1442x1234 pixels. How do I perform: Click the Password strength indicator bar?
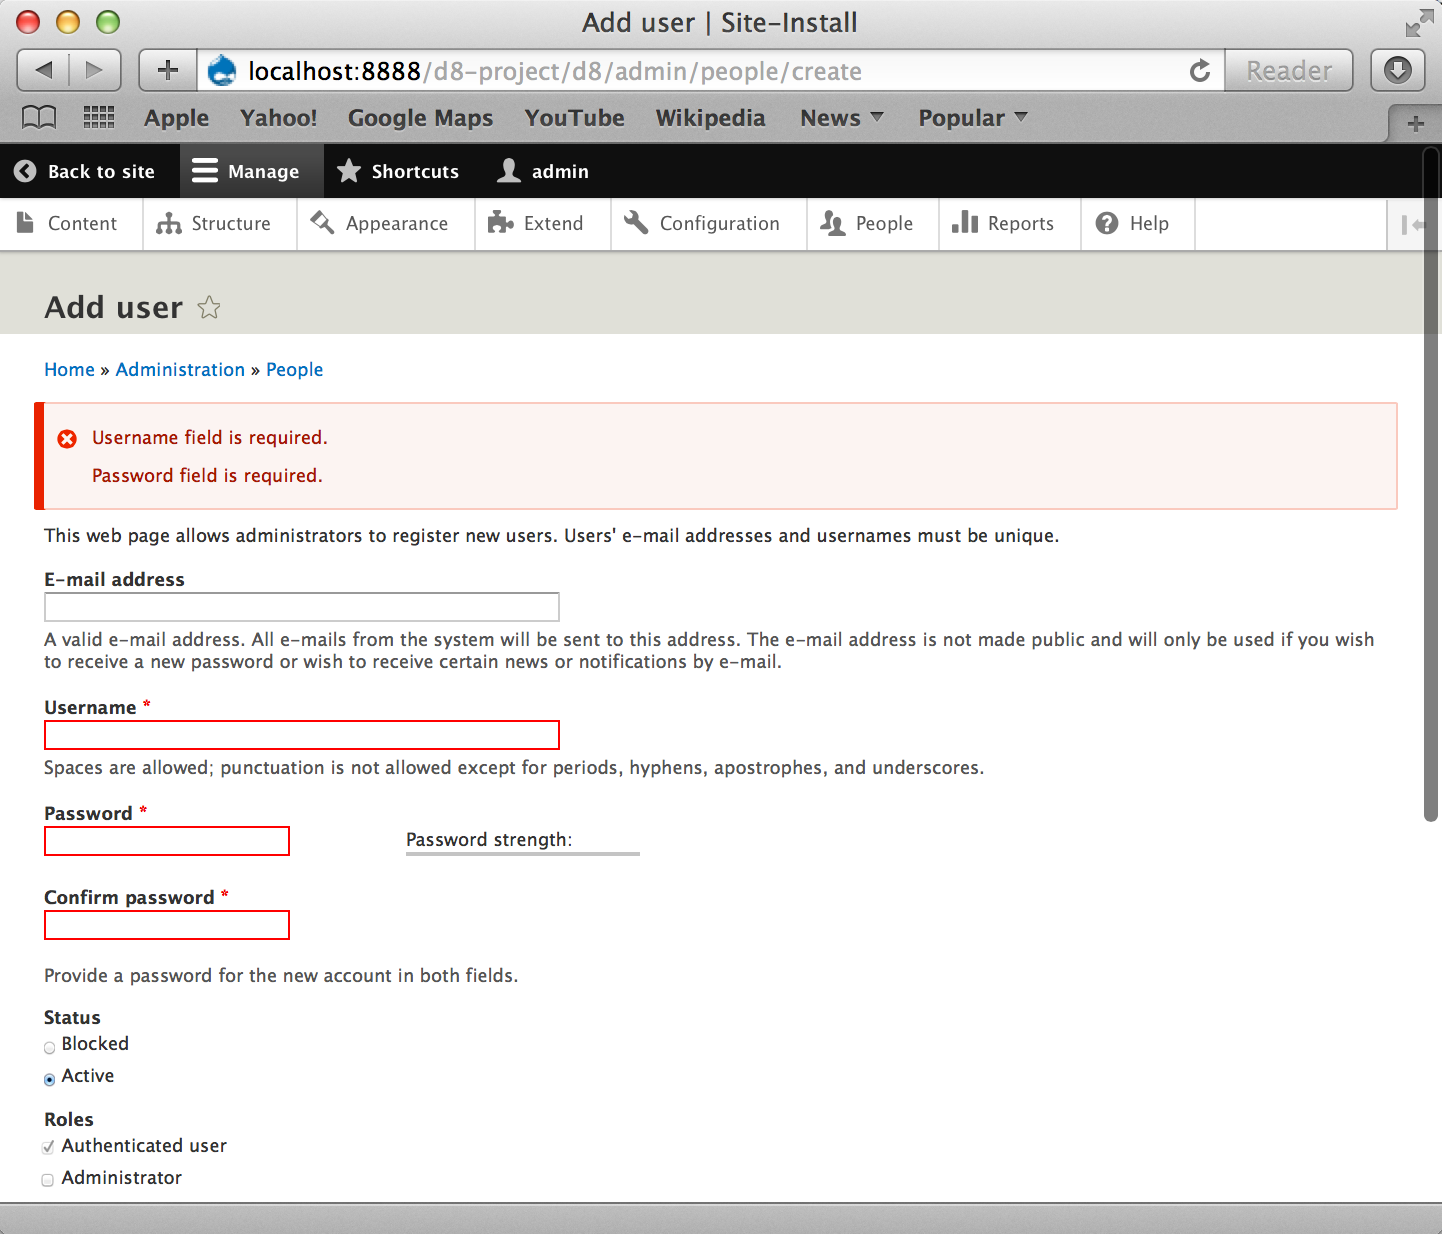tap(523, 854)
